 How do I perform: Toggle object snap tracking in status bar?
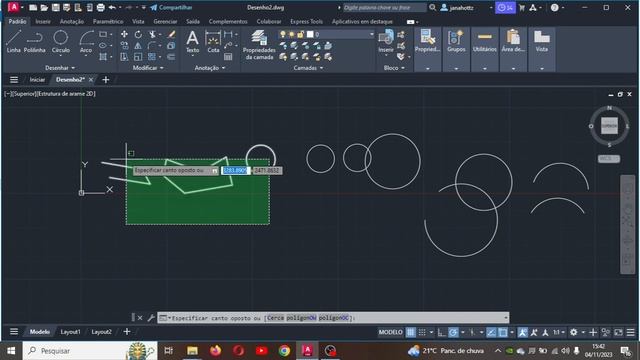491,332
